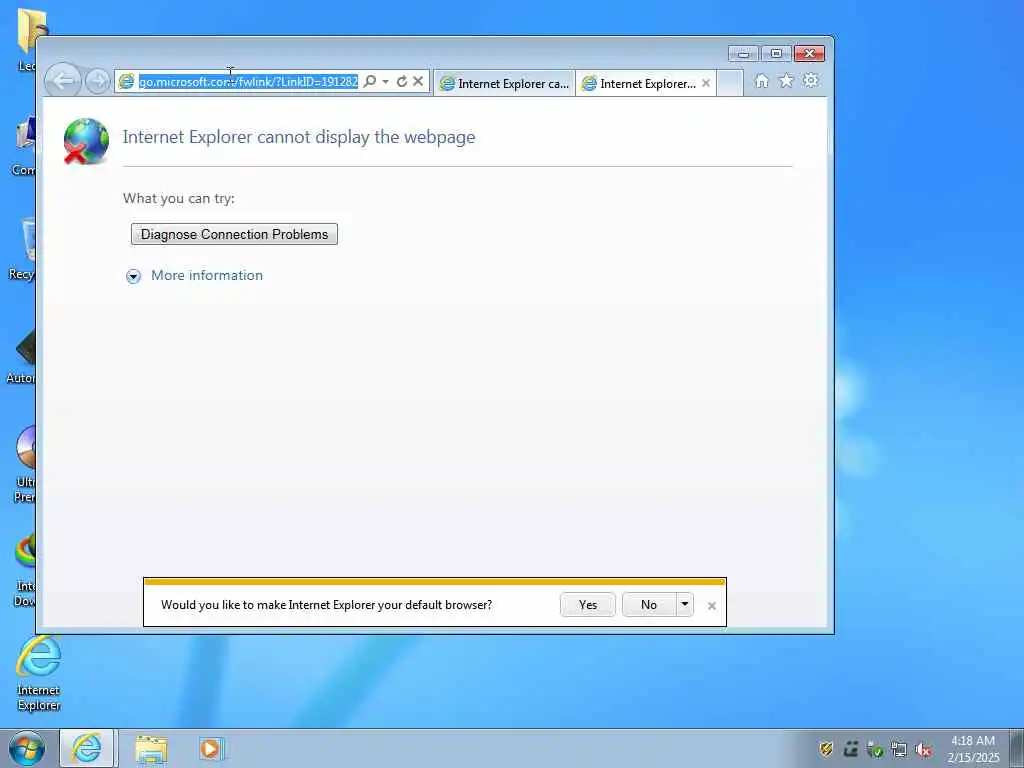Open the Tools gear menu
1024x768 pixels.
[x=810, y=81]
